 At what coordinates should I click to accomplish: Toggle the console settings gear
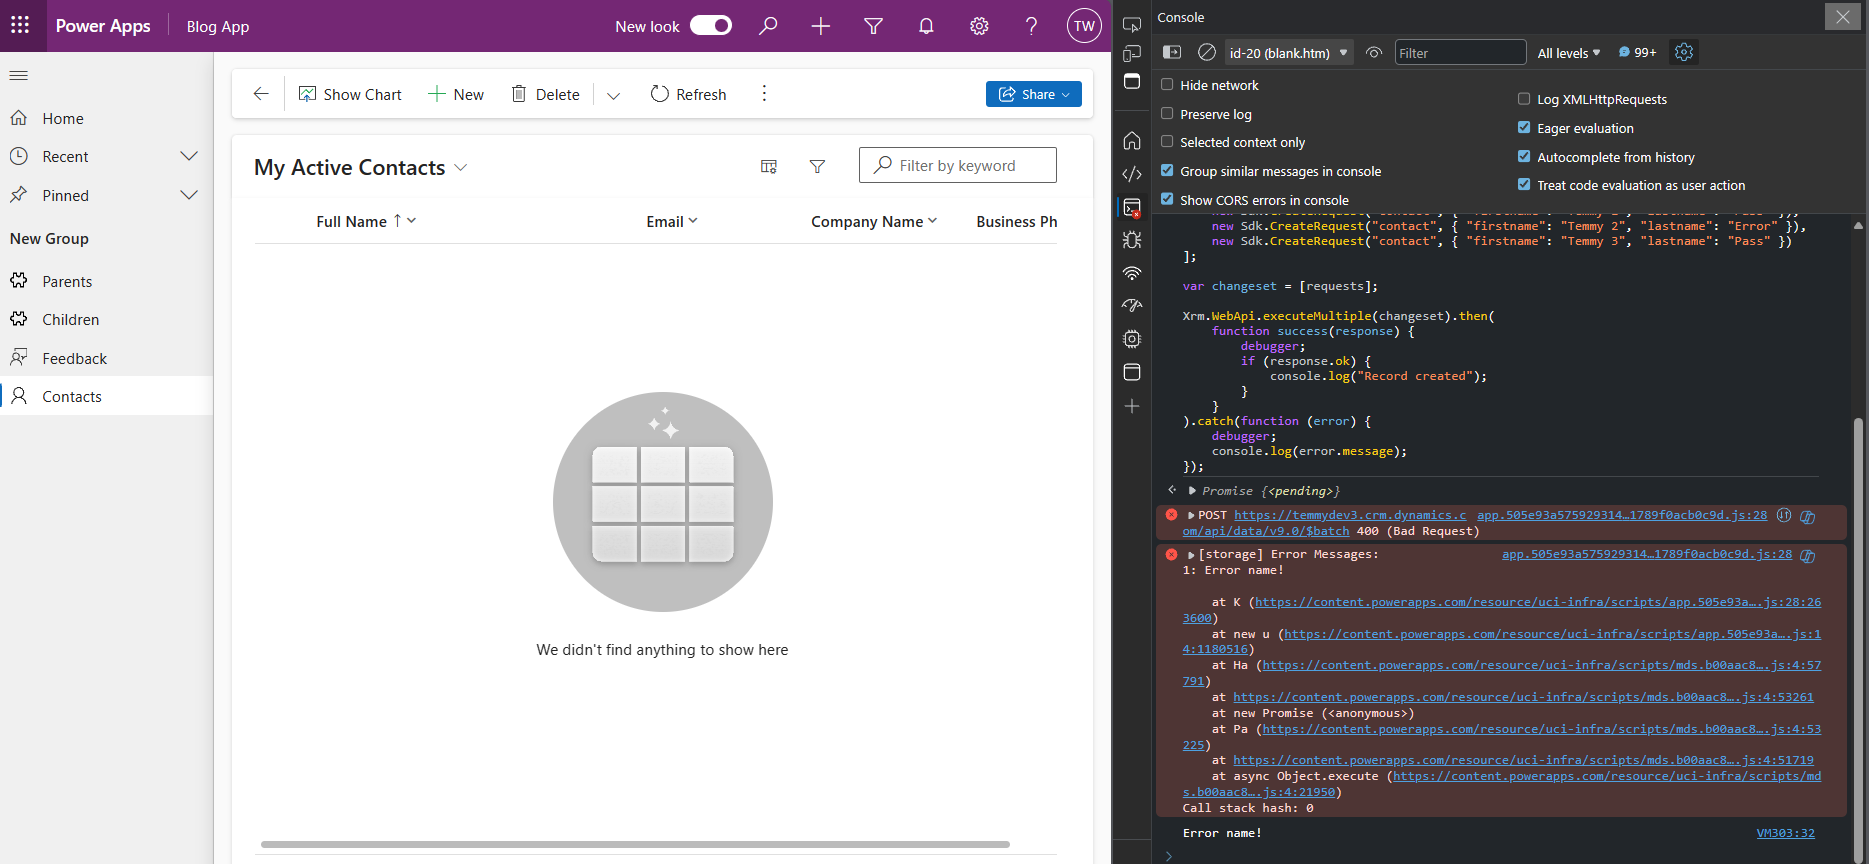(x=1684, y=52)
